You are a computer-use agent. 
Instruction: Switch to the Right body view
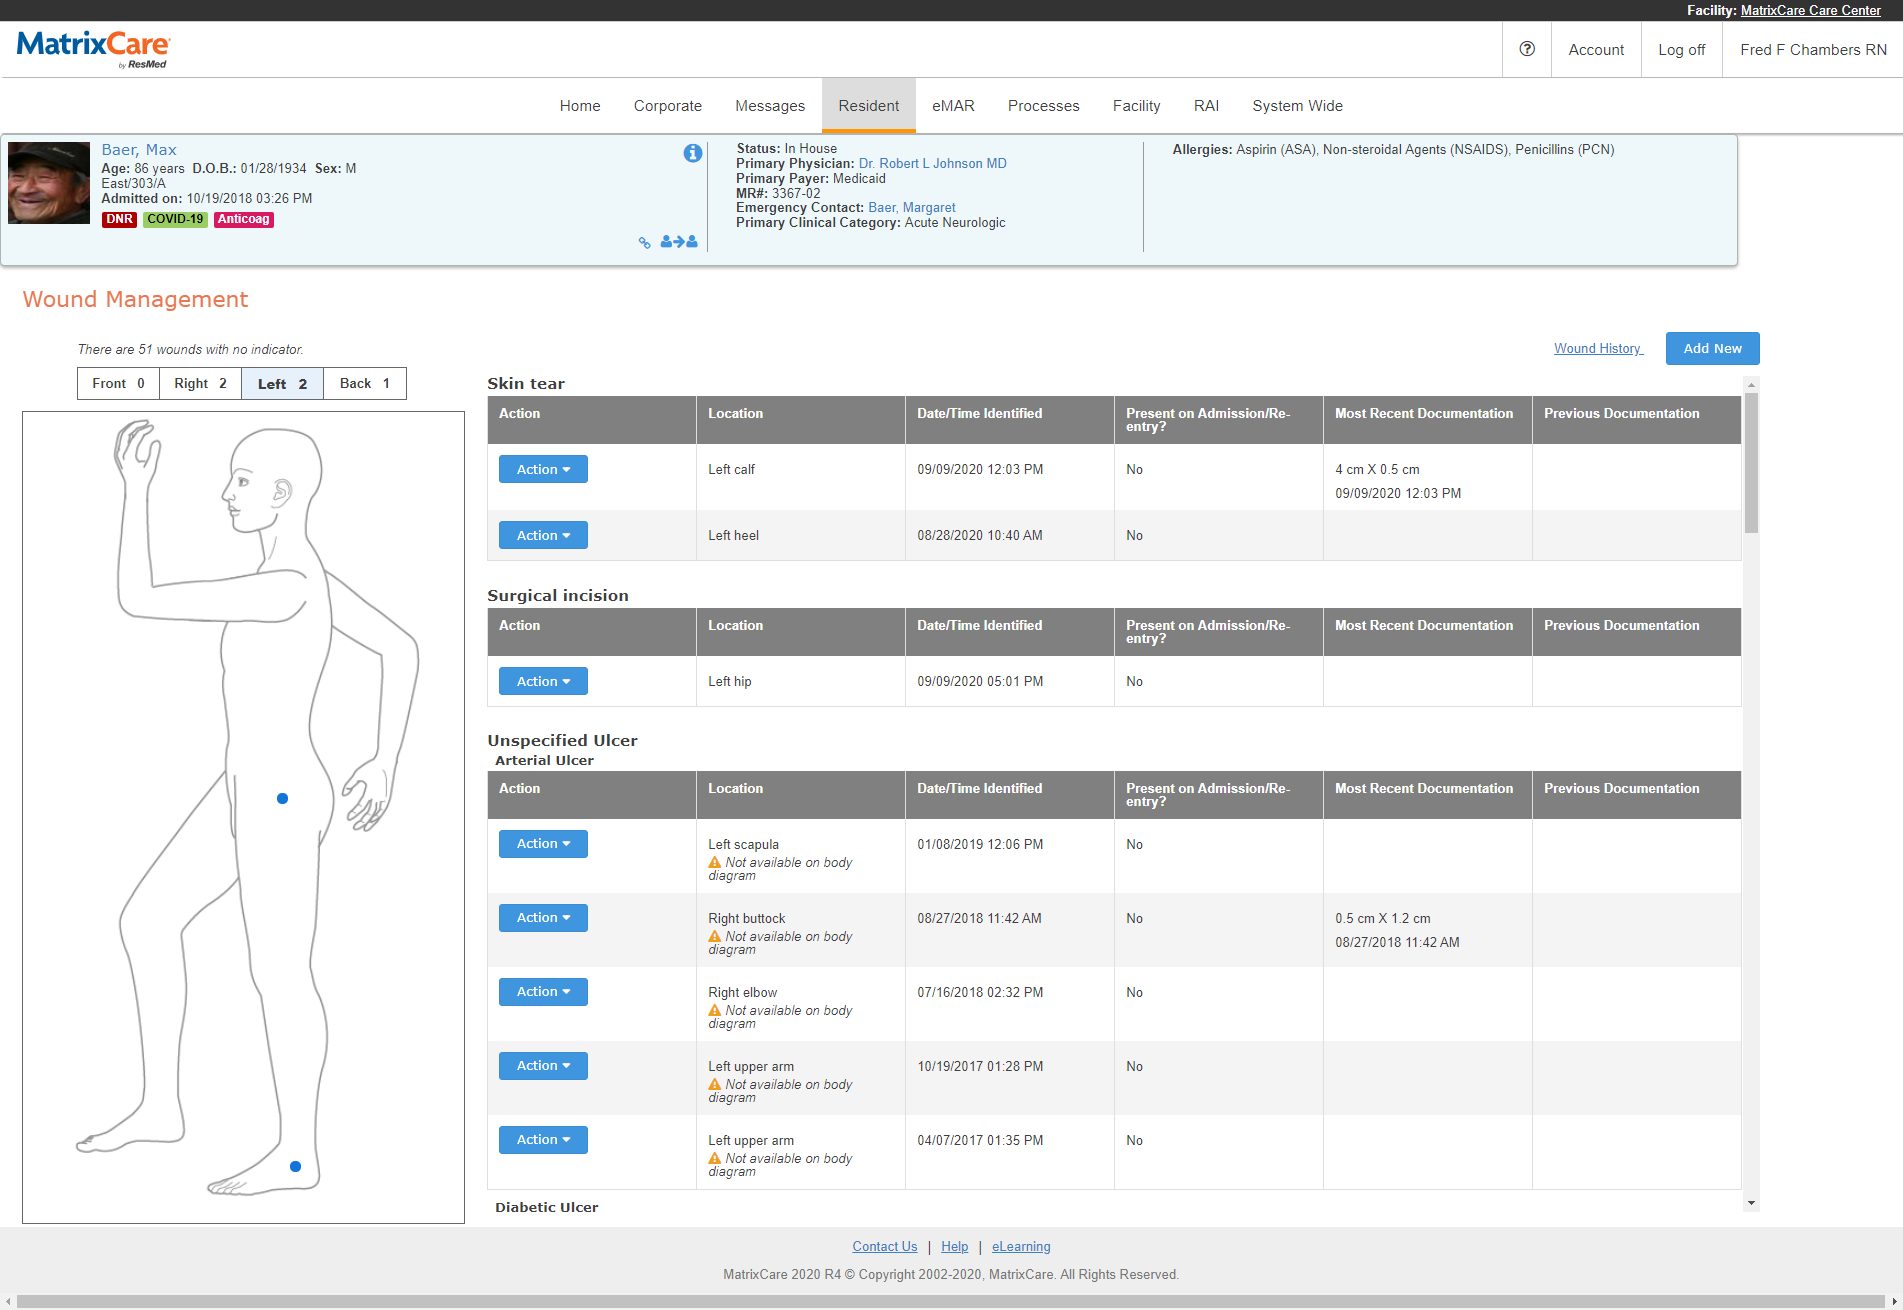click(199, 383)
